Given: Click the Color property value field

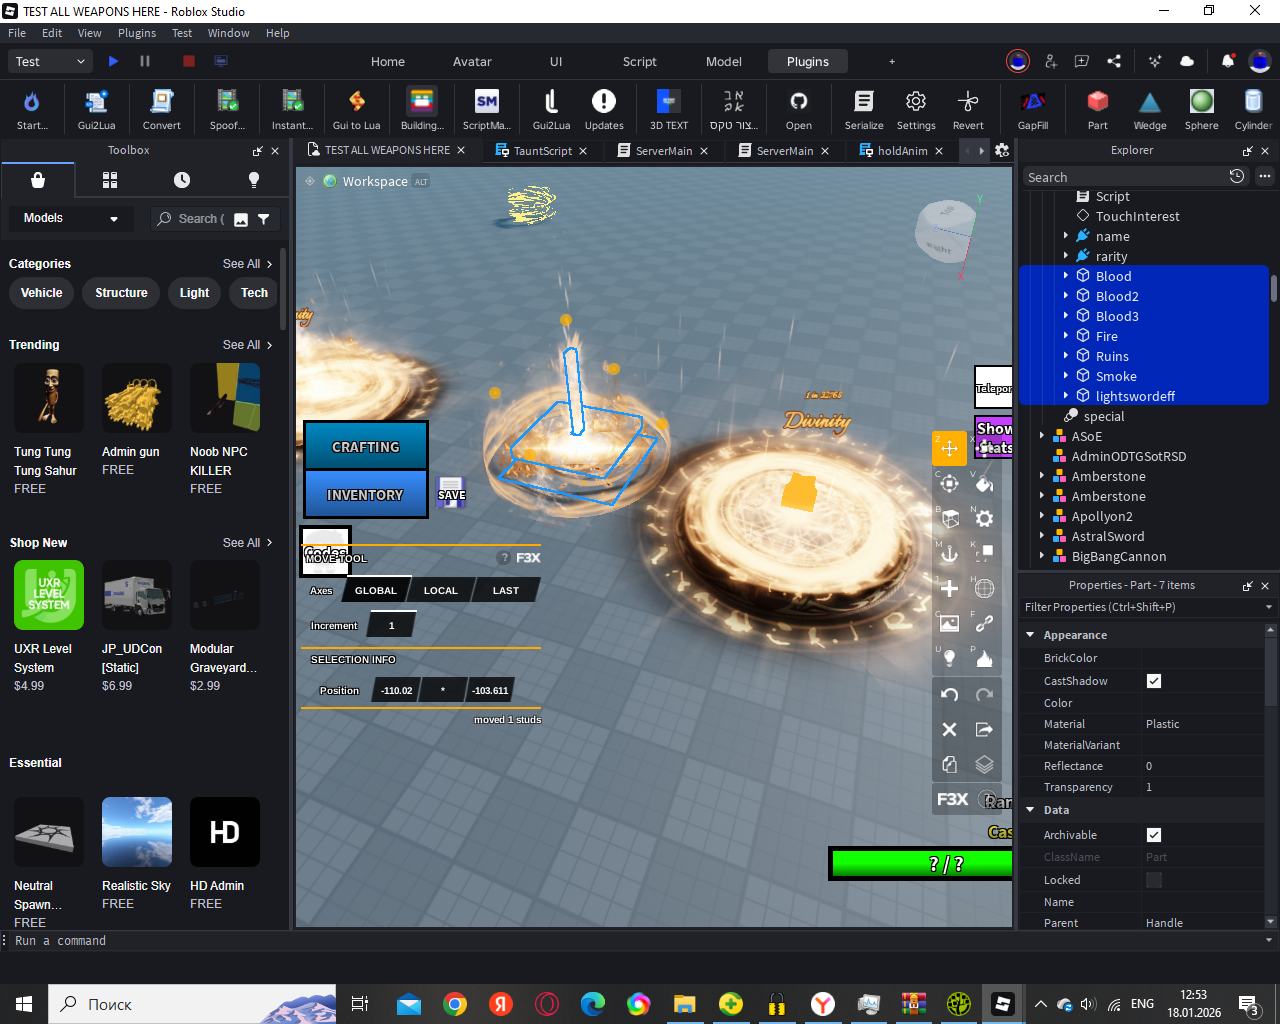Looking at the screenshot, I should click(x=1202, y=703).
